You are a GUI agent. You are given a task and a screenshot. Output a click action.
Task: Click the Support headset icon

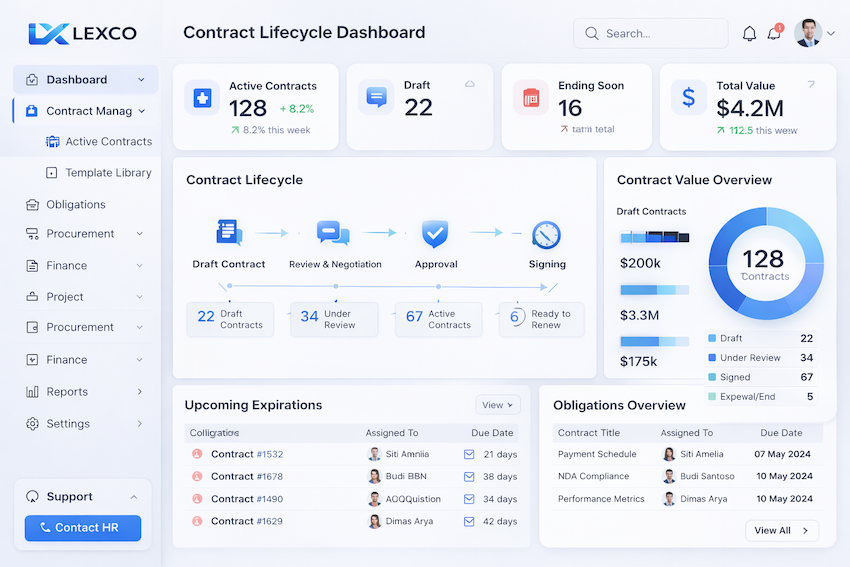(33, 497)
